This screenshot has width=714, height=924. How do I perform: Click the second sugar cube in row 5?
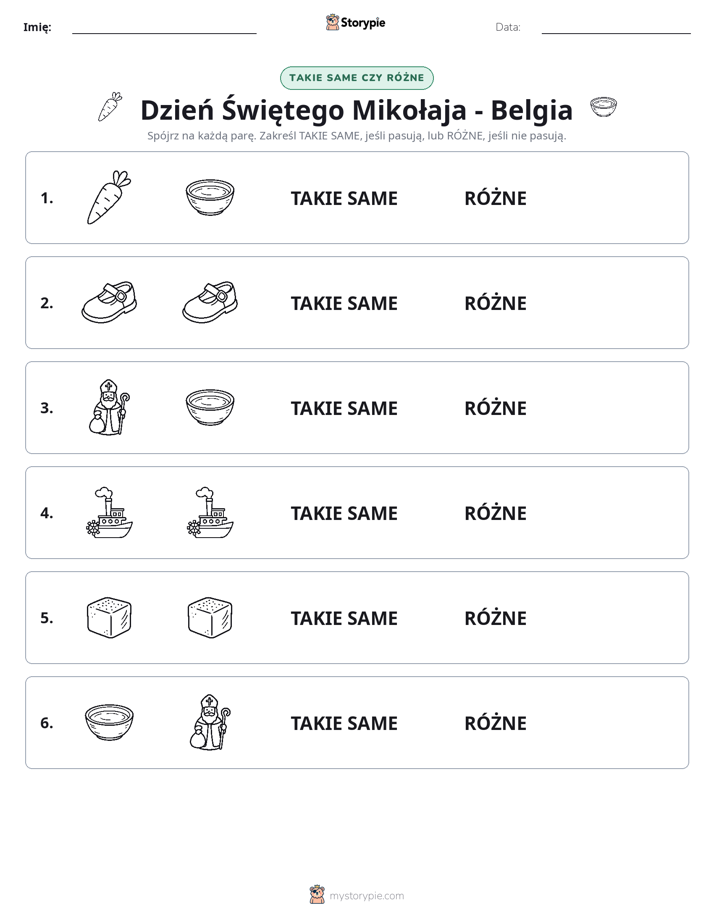point(210,618)
